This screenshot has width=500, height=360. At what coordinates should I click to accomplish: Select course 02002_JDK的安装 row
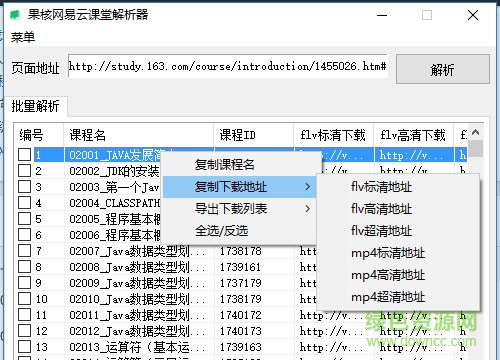coord(115,171)
